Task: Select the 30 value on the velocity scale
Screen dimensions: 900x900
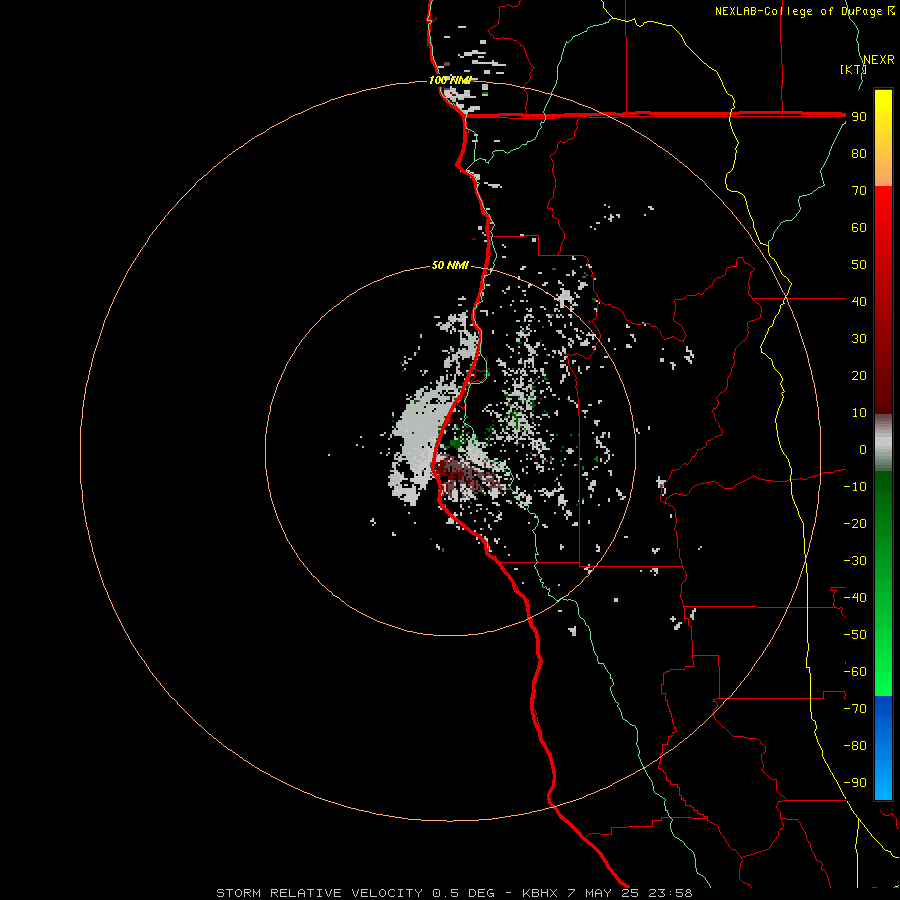Action: 859,339
